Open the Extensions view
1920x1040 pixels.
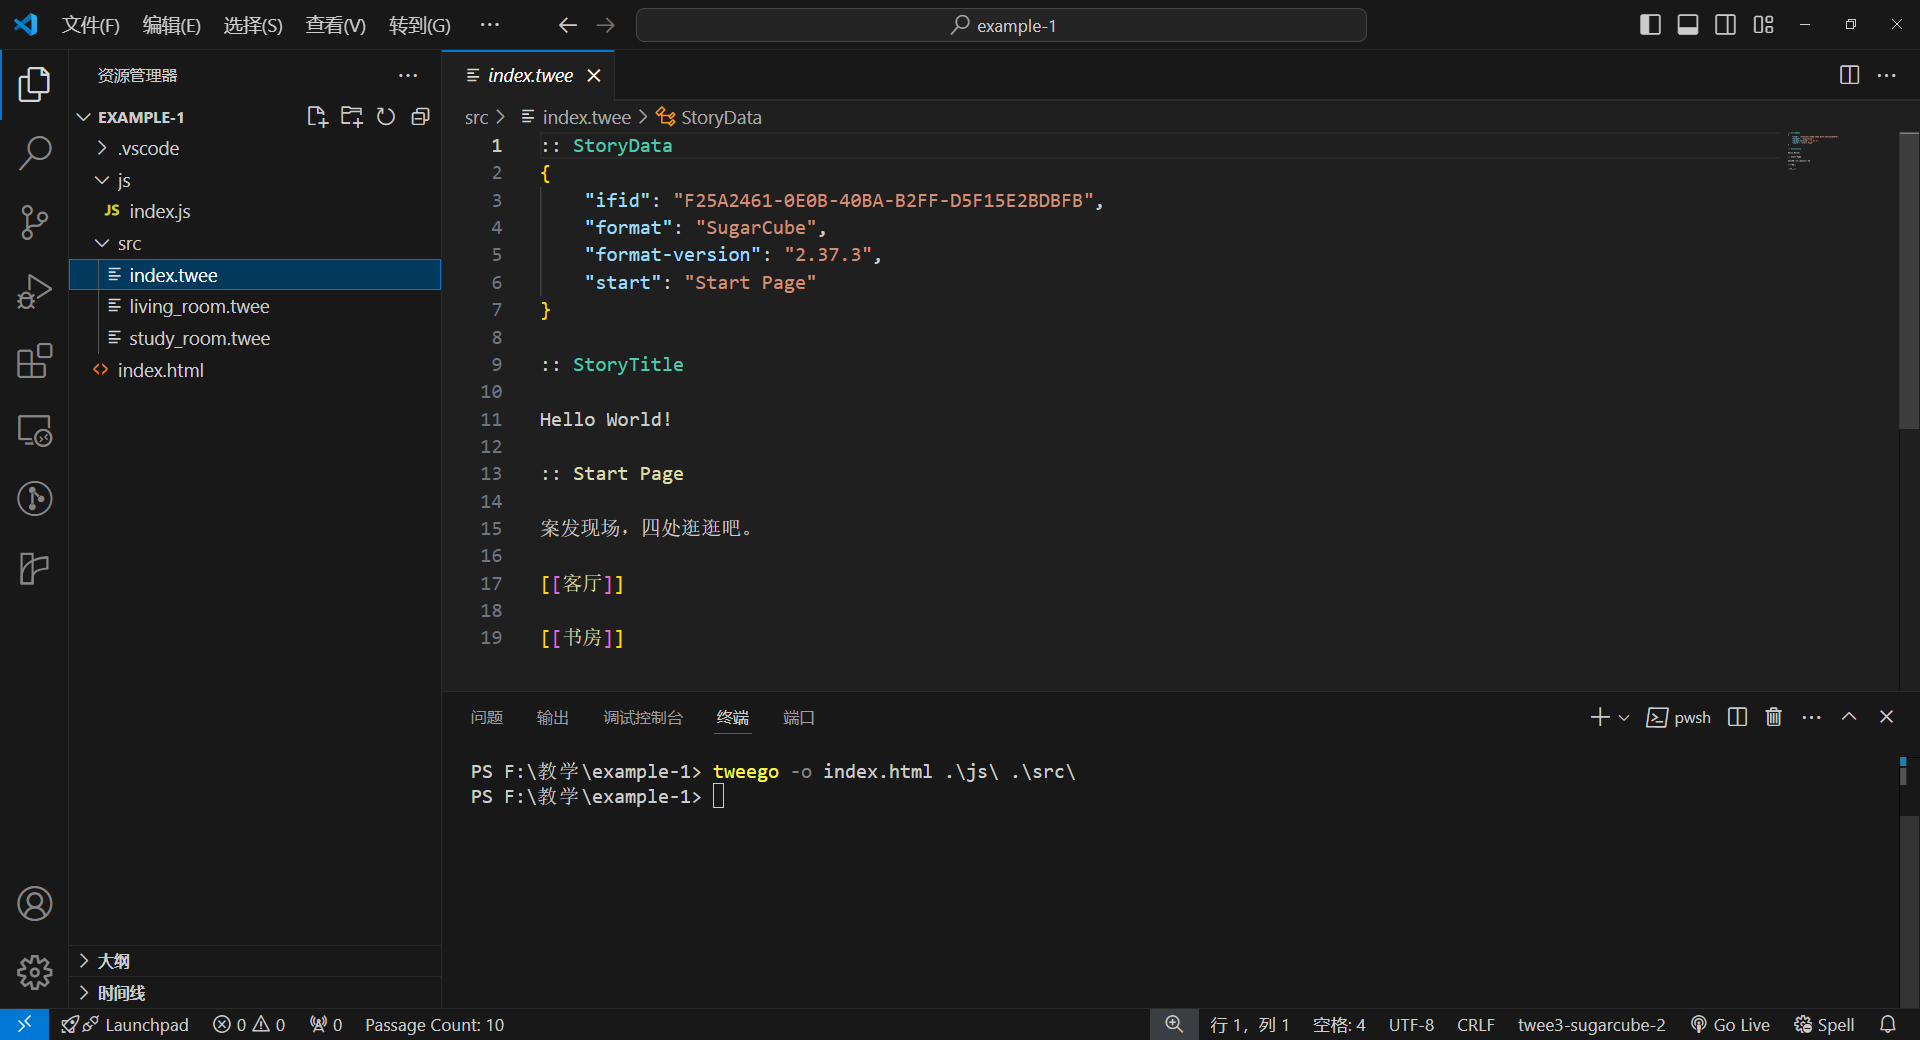pos(34,360)
